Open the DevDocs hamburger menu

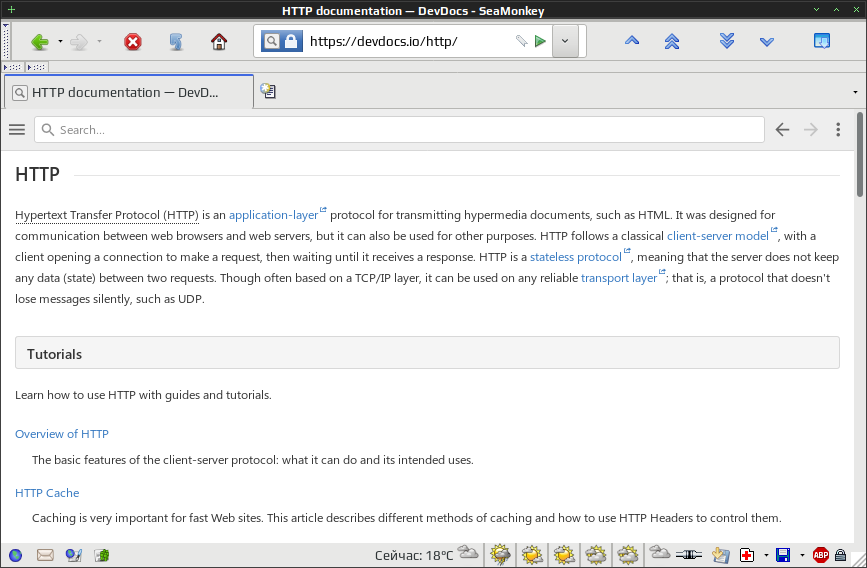click(x=17, y=129)
